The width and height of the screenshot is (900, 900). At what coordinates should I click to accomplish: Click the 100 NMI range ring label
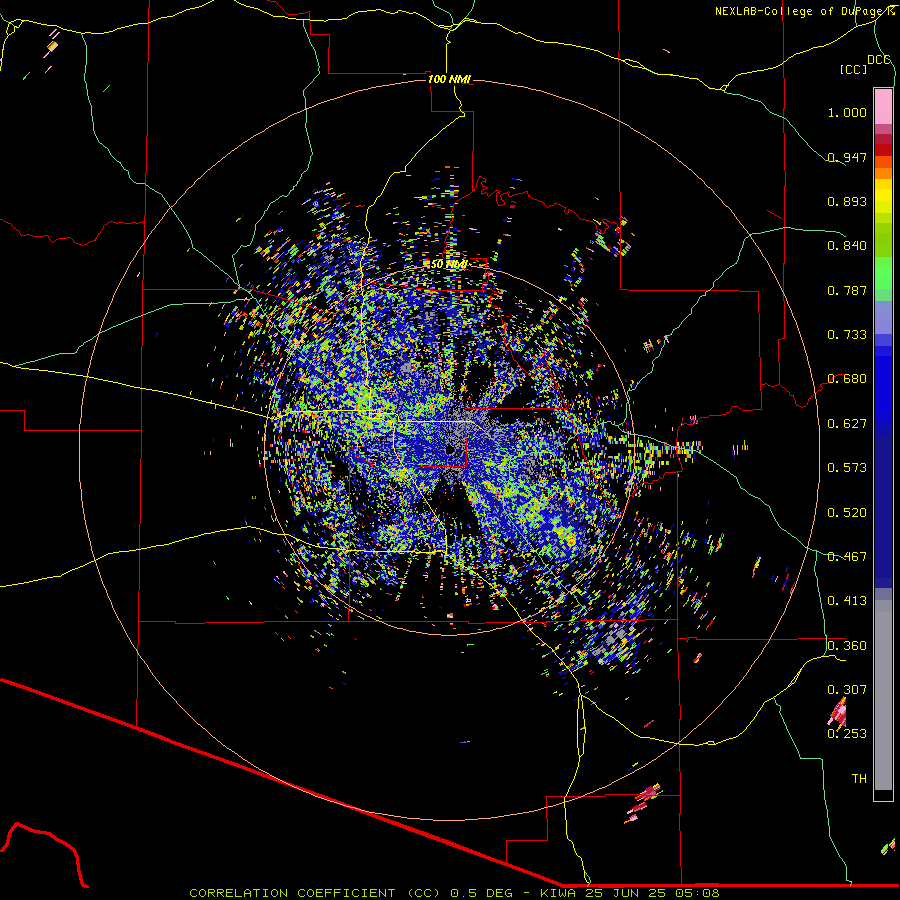tap(449, 79)
